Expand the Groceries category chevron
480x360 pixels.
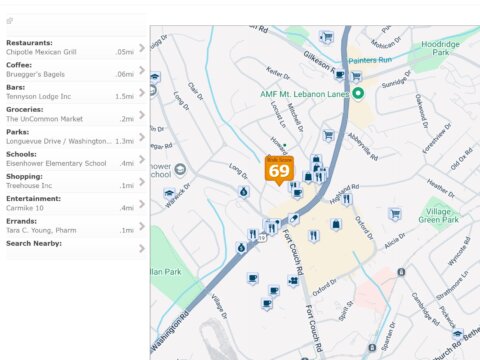click(142, 115)
